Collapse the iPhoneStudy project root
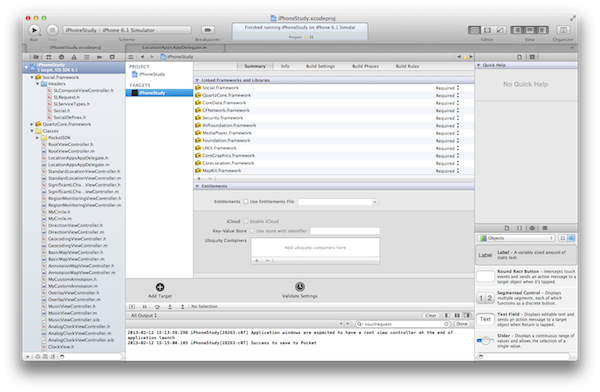This screenshot has width=600, height=392. [x=26, y=67]
